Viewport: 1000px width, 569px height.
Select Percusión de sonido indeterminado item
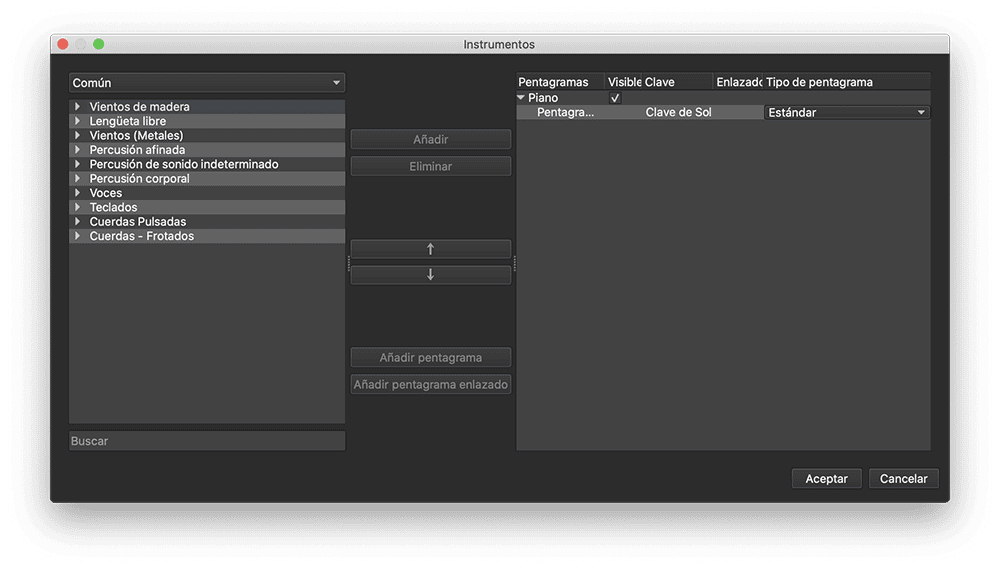click(183, 164)
